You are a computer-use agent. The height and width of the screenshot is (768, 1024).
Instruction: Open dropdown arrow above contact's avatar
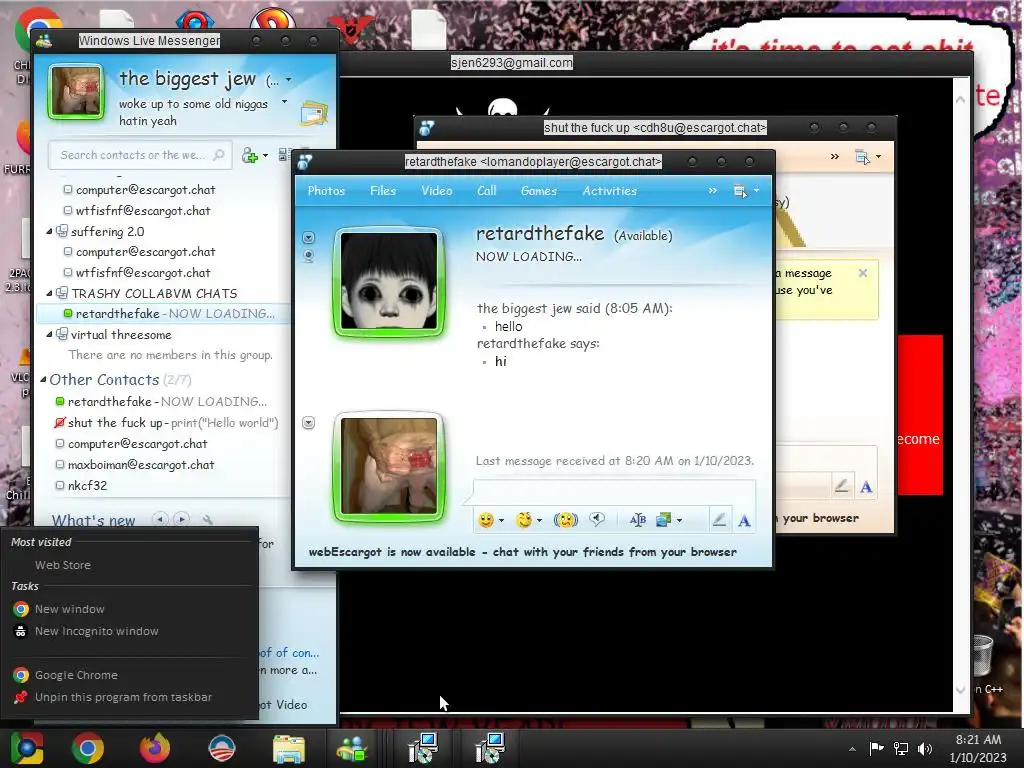tap(309, 237)
